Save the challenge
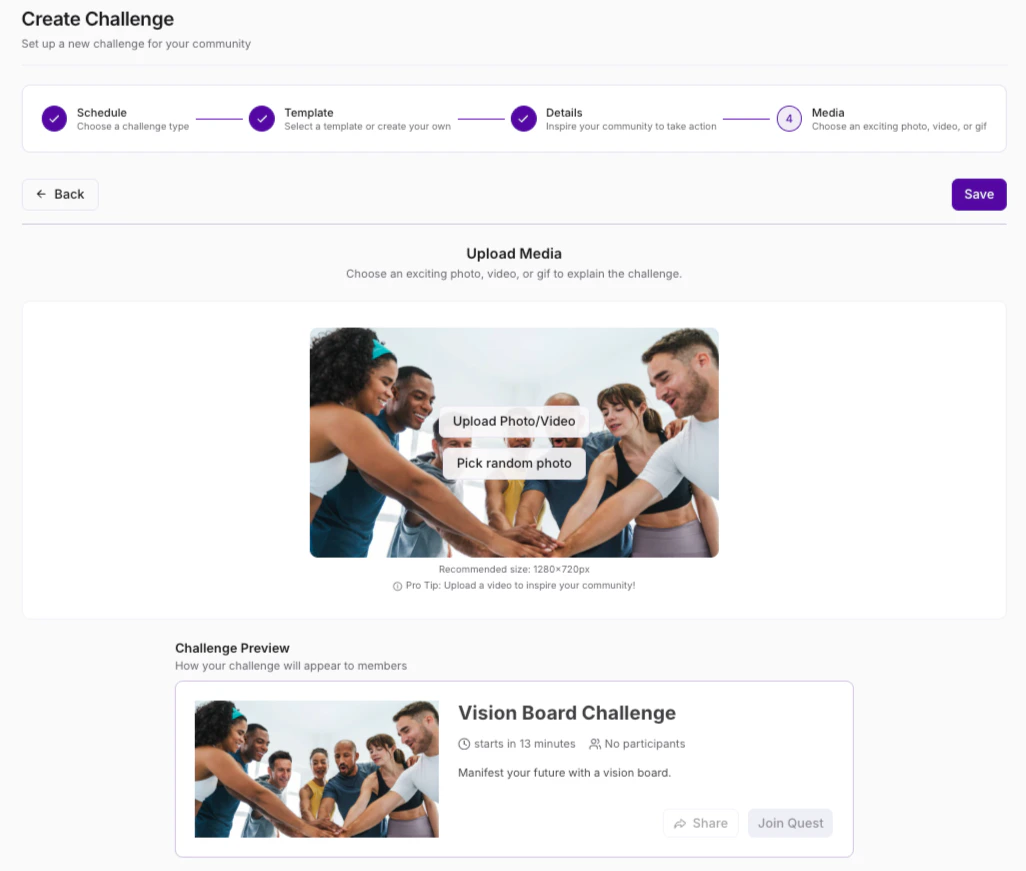The width and height of the screenshot is (1026, 871). click(979, 194)
